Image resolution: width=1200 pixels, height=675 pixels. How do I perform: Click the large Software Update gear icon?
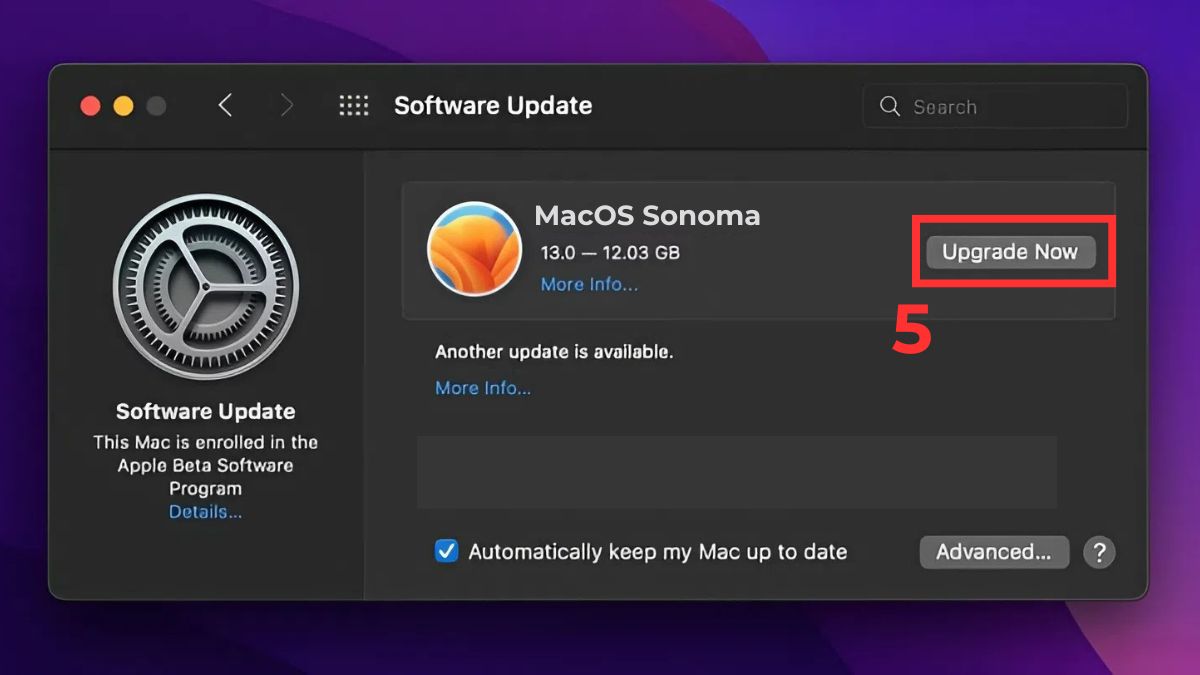(206, 287)
